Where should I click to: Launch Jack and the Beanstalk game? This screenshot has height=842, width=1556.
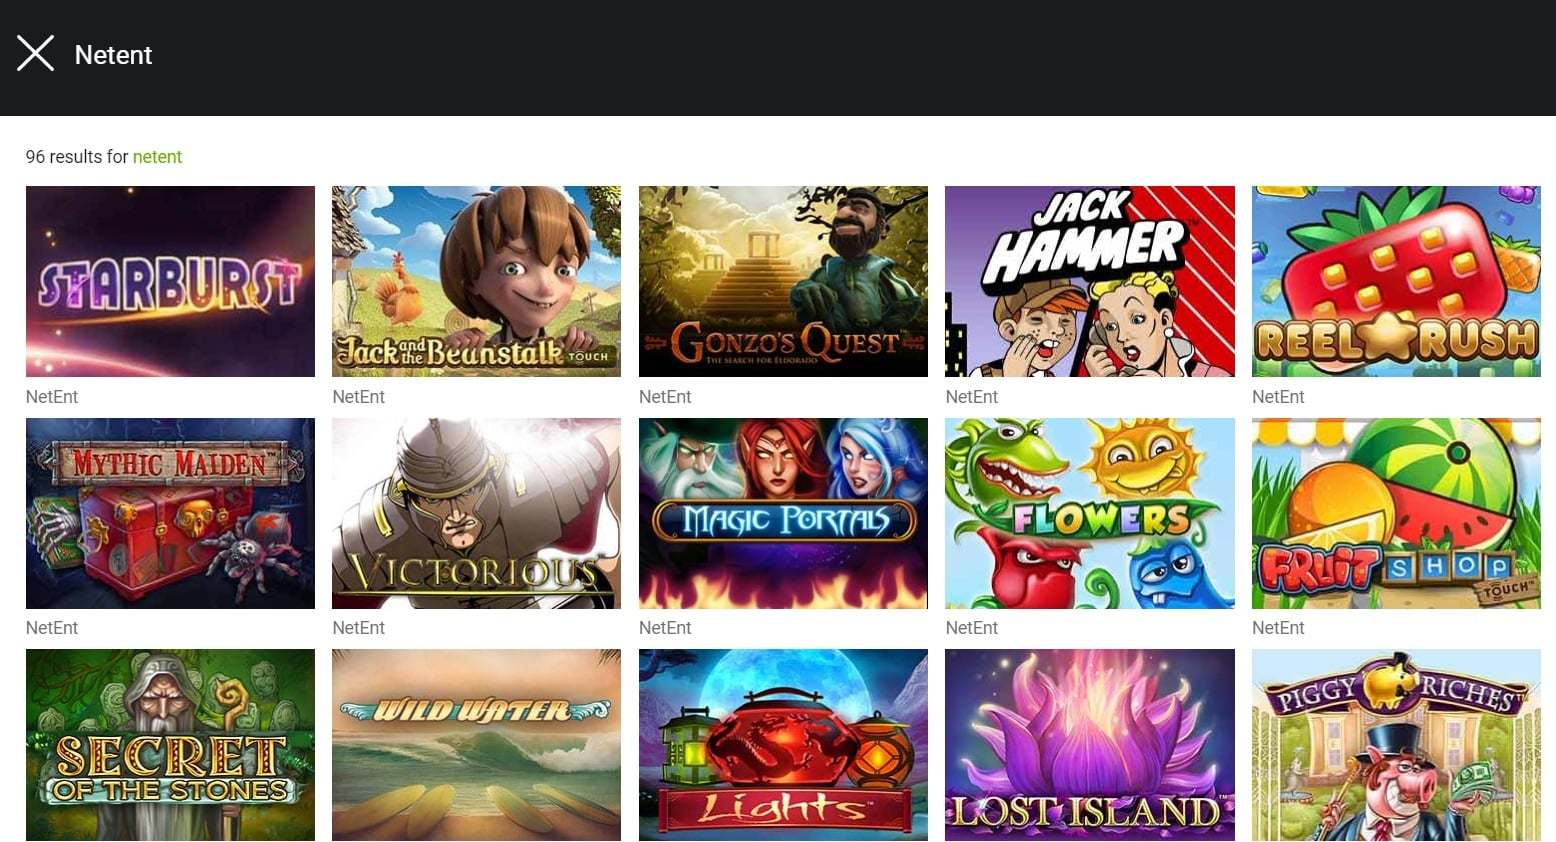click(x=476, y=281)
